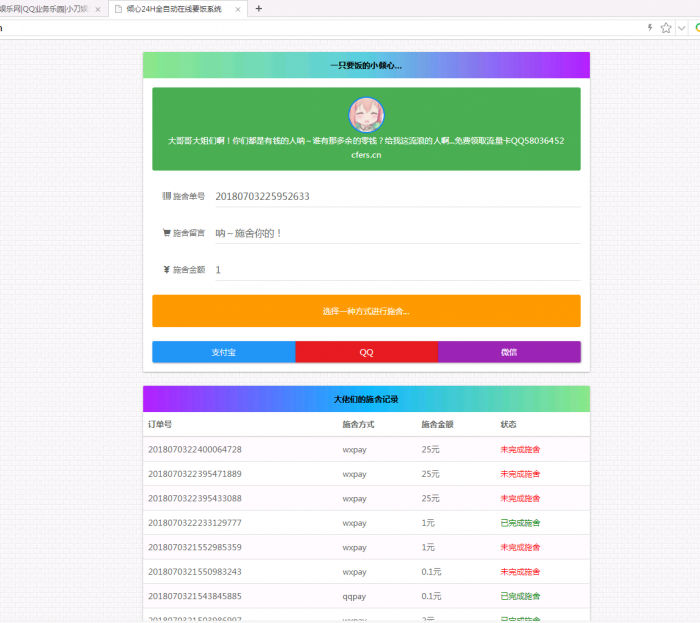Image resolution: width=700 pixels, height=623 pixels.
Task: Click the shopping cart icon beside 施舍留言
Action: pyautogui.click(x=167, y=233)
